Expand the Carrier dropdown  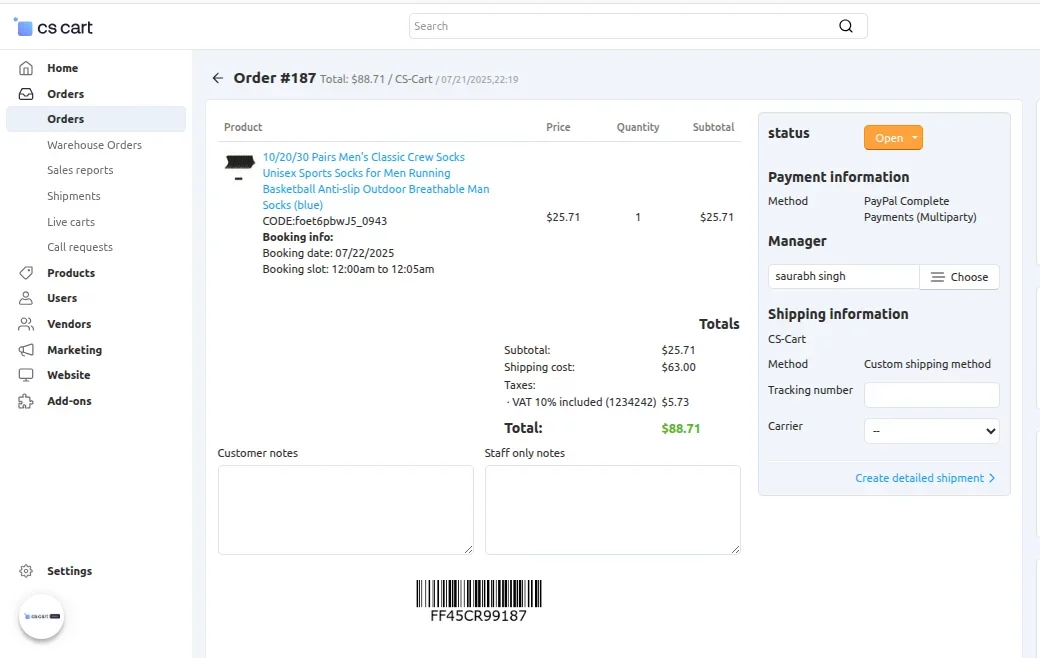931,431
